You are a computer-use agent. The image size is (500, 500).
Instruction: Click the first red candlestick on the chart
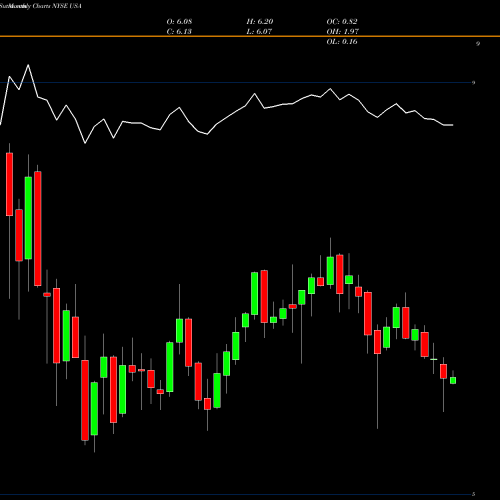tap(9, 184)
